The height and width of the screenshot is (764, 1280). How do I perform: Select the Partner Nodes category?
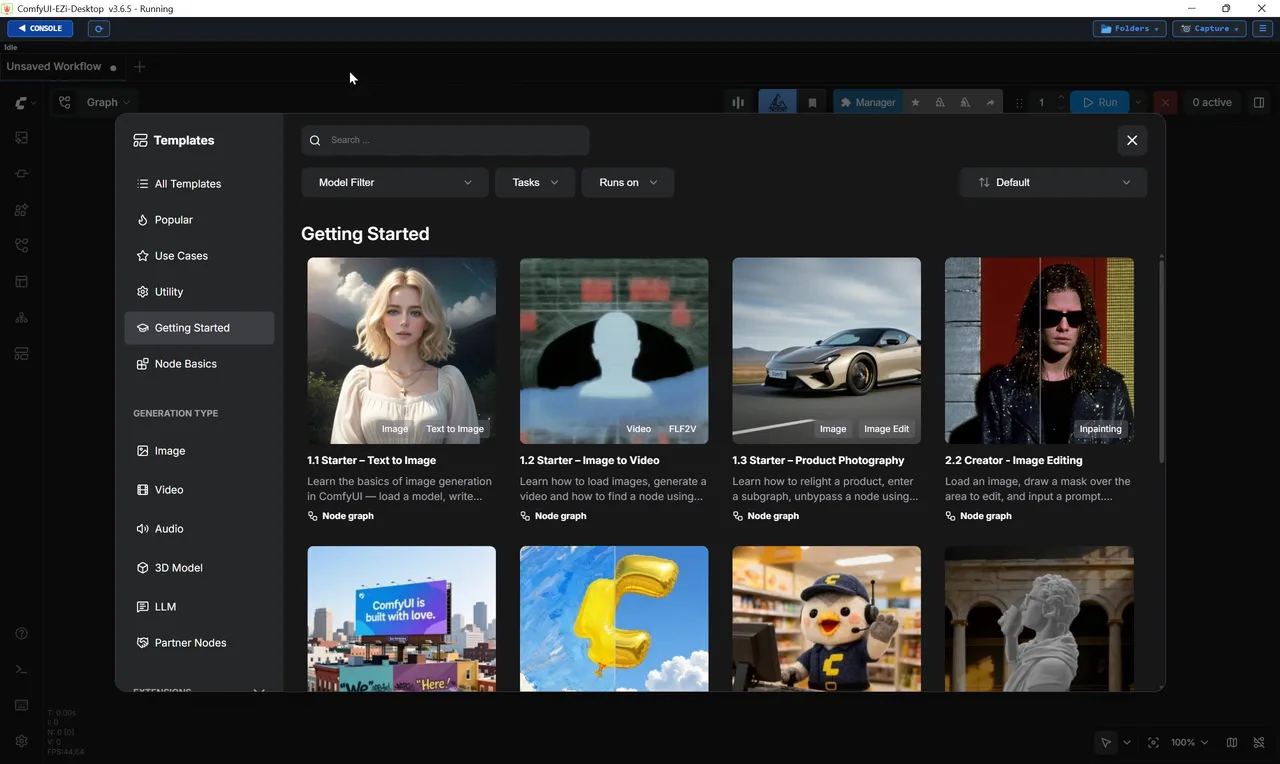pyautogui.click(x=199, y=643)
